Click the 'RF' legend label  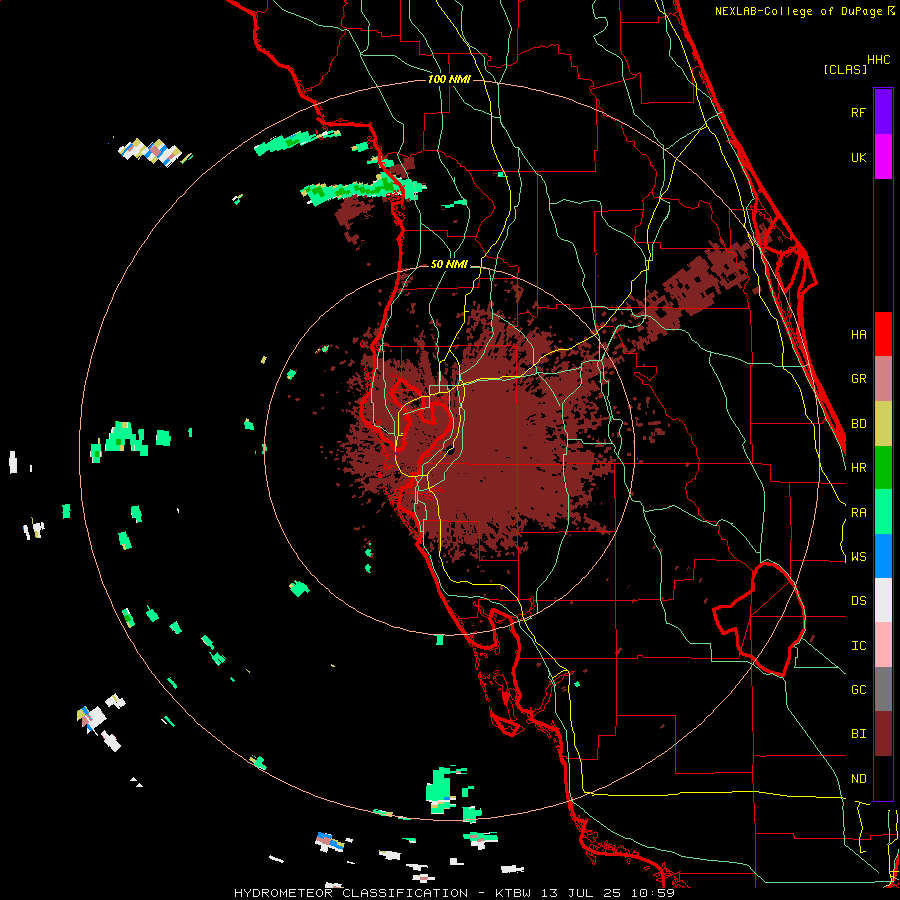coord(858,112)
